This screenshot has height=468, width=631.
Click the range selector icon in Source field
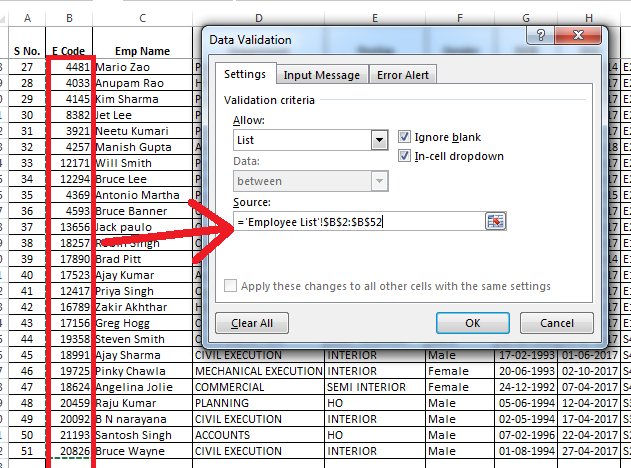coord(495,221)
